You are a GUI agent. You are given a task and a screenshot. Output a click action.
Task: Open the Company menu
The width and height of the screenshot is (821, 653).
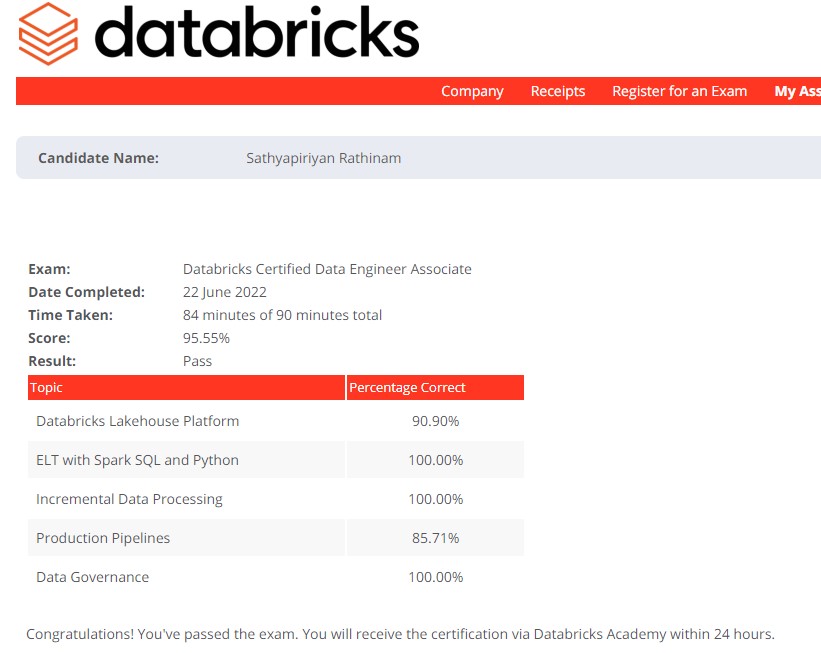click(472, 91)
